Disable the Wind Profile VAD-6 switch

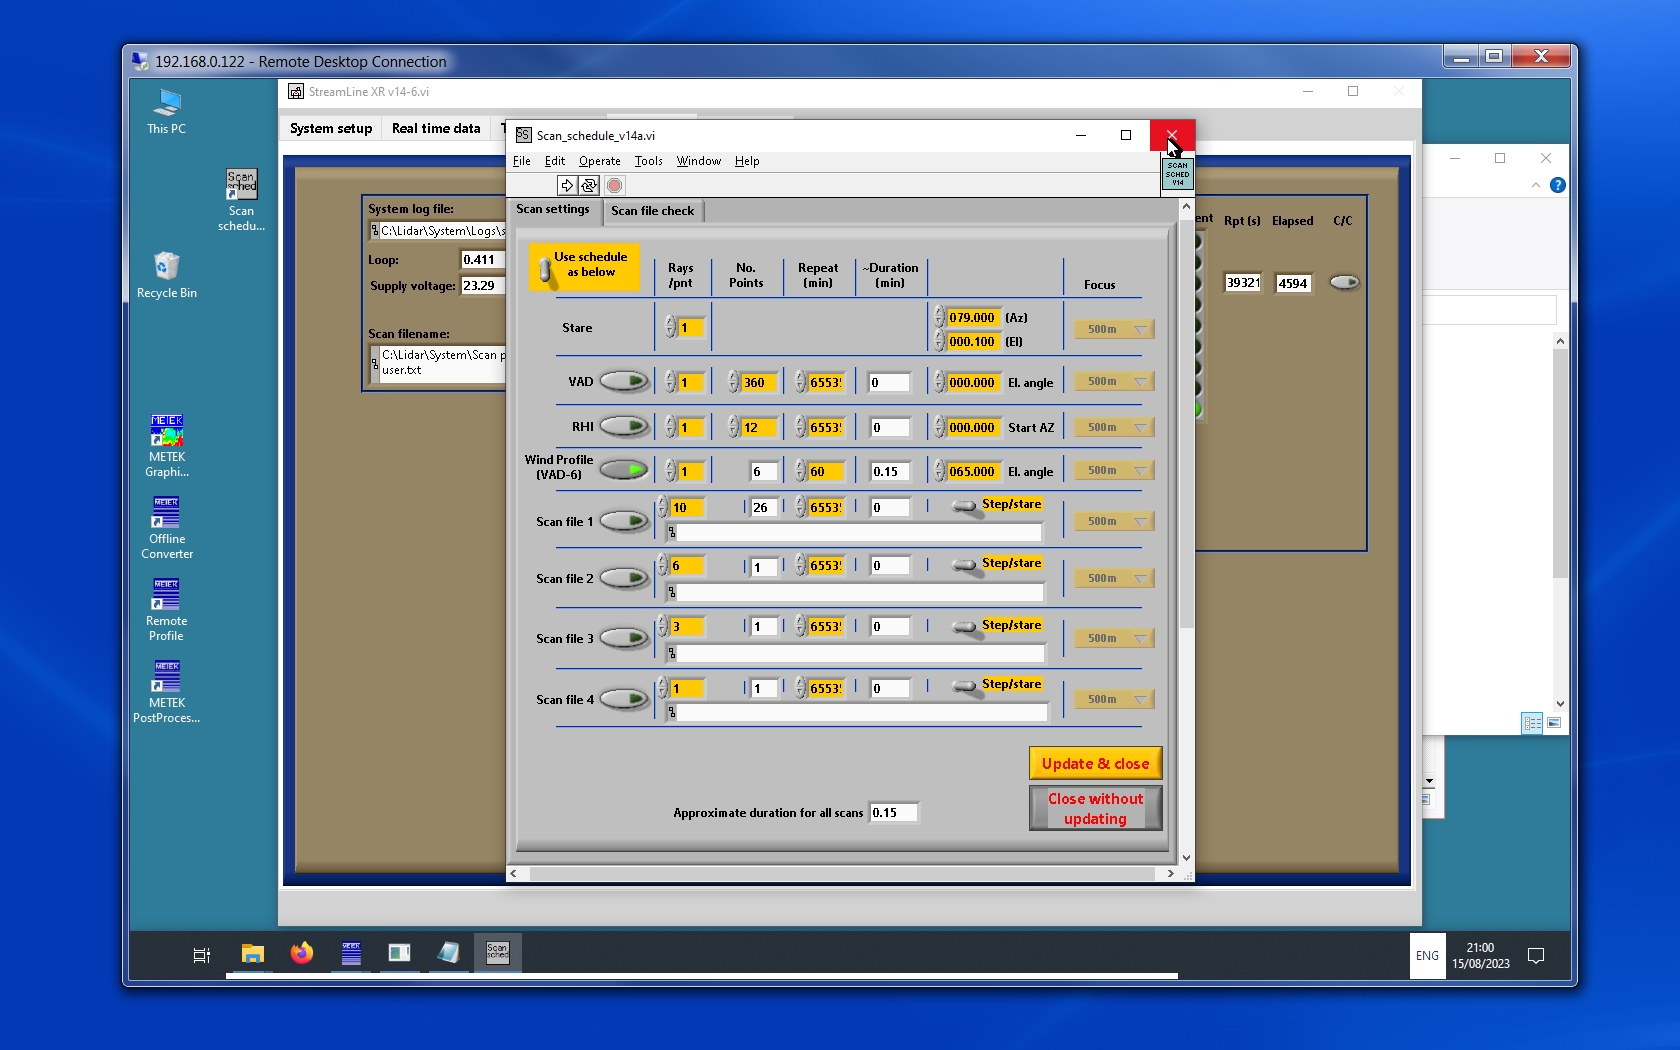(x=625, y=469)
